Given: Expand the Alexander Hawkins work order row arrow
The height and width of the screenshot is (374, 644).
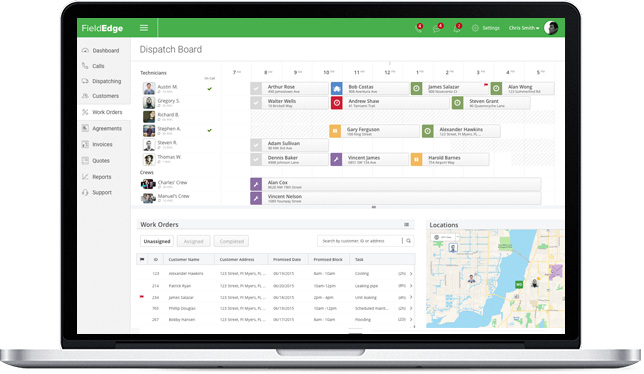Looking at the screenshot, I should click(x=411, y=273).
